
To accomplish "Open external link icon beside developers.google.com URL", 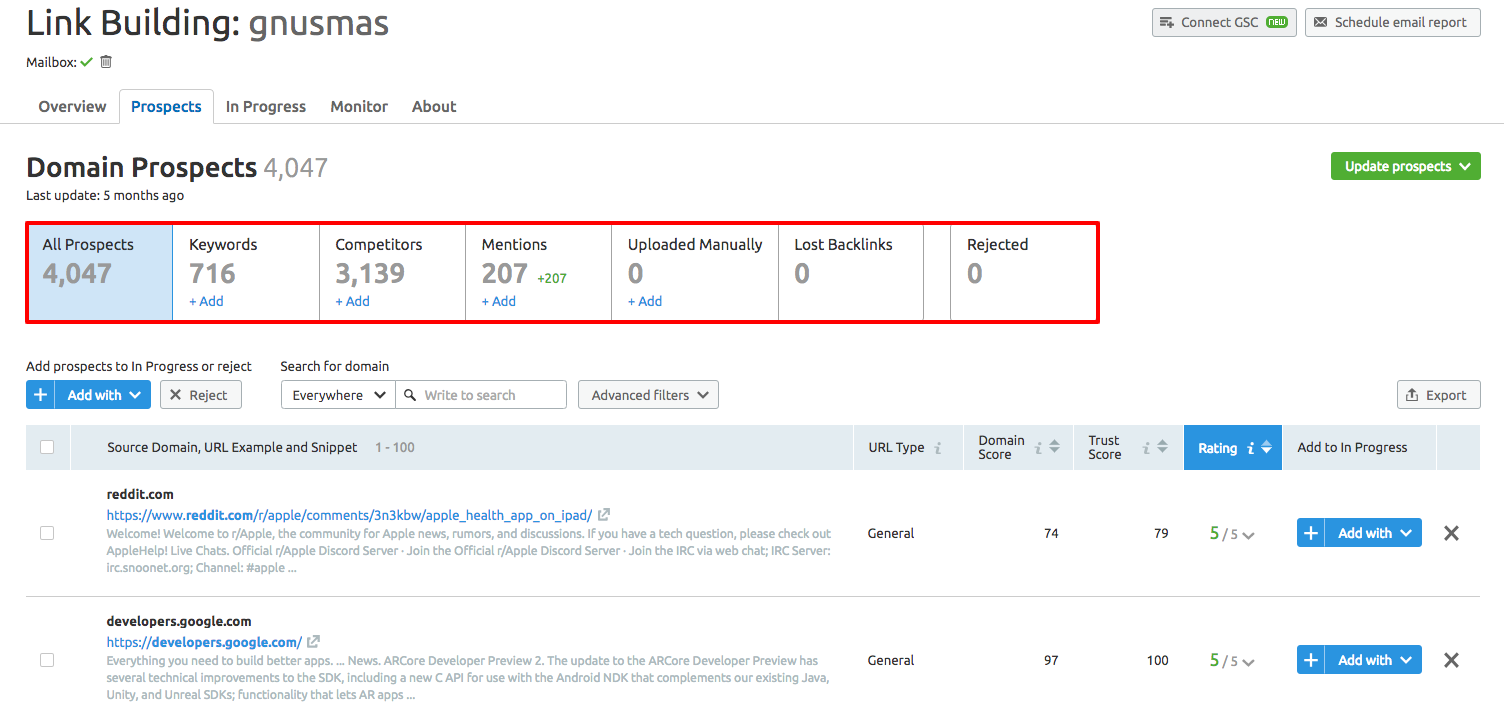I will pyautogui.click(x=313, y=642).
